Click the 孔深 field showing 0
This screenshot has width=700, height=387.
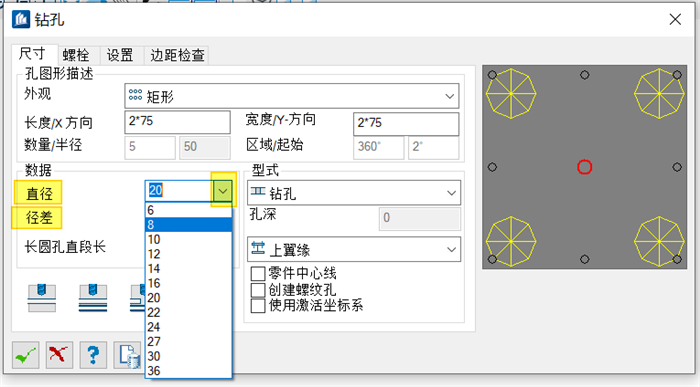coord(419,219)
